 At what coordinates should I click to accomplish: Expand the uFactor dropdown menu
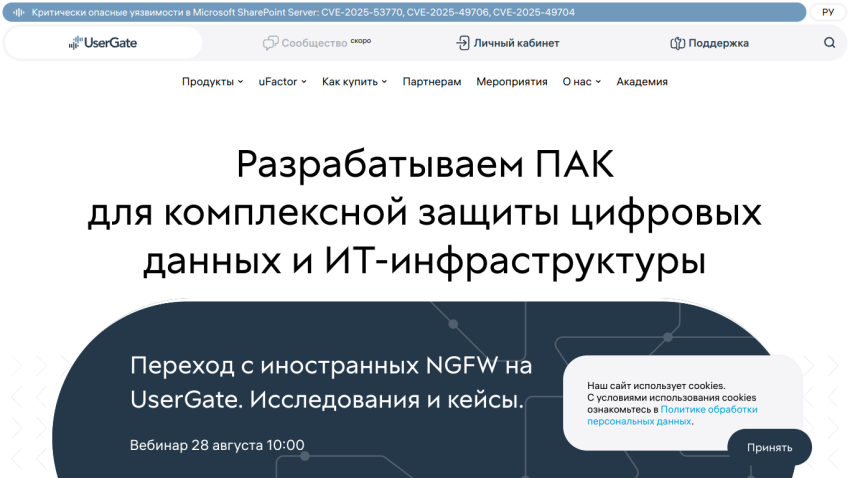pyautogui.click(x=282, y=81)
